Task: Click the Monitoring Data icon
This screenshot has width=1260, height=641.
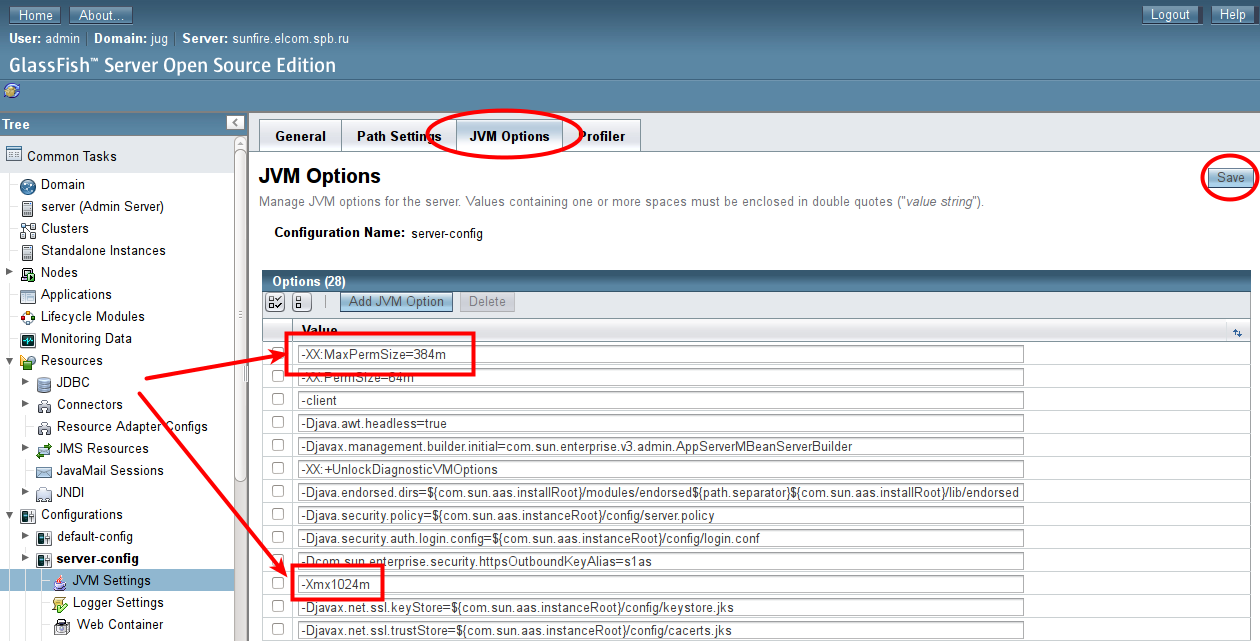Action: click(28, 339)
